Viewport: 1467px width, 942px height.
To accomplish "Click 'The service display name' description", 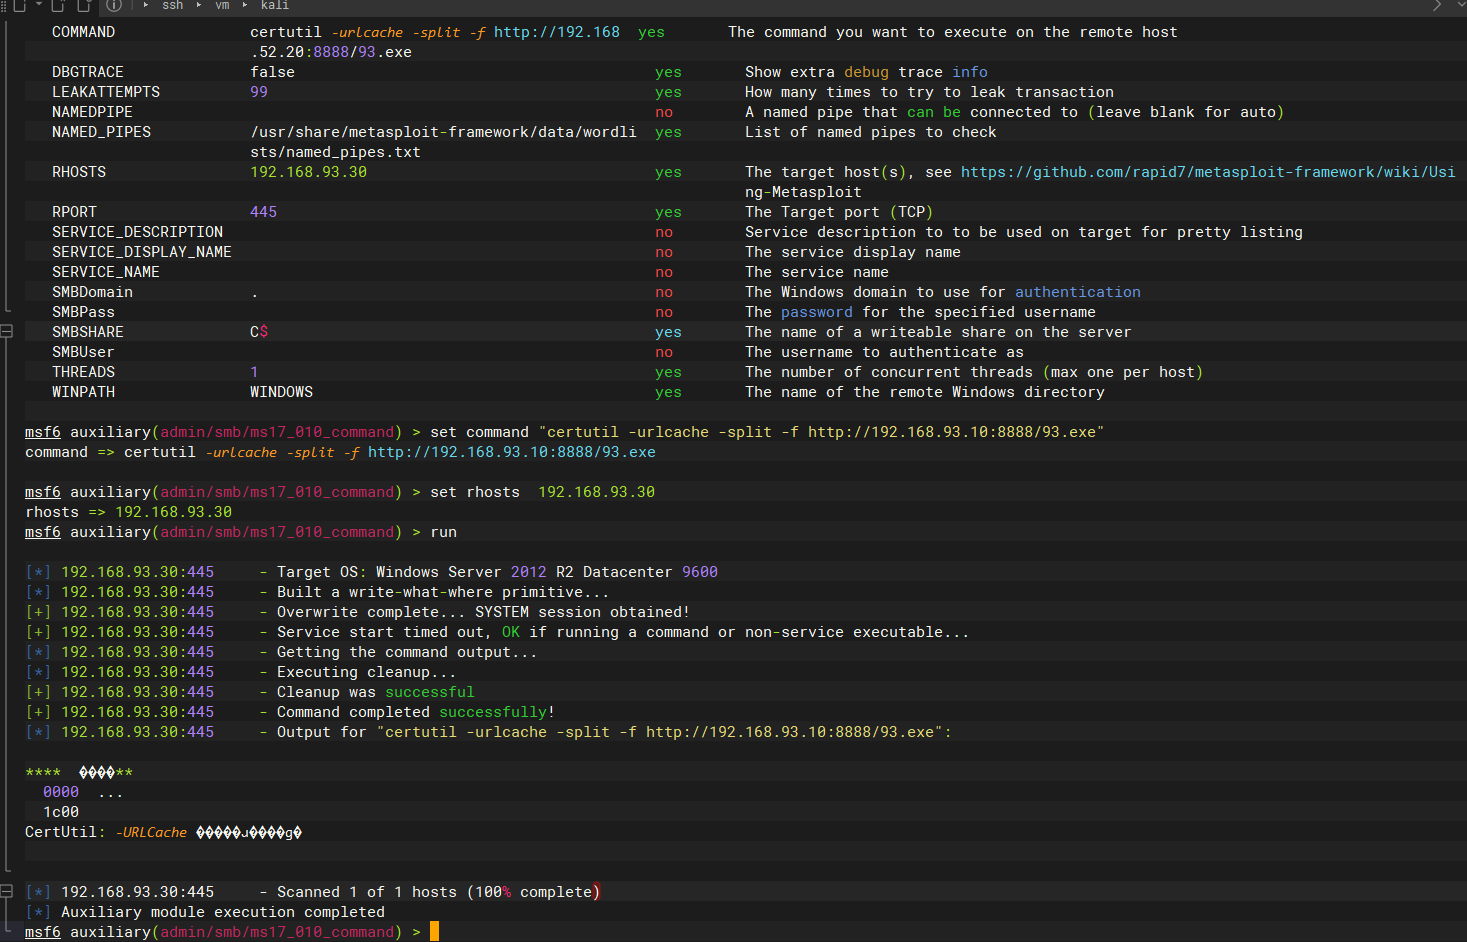I will pyautogui.click(x=853, y=252).
